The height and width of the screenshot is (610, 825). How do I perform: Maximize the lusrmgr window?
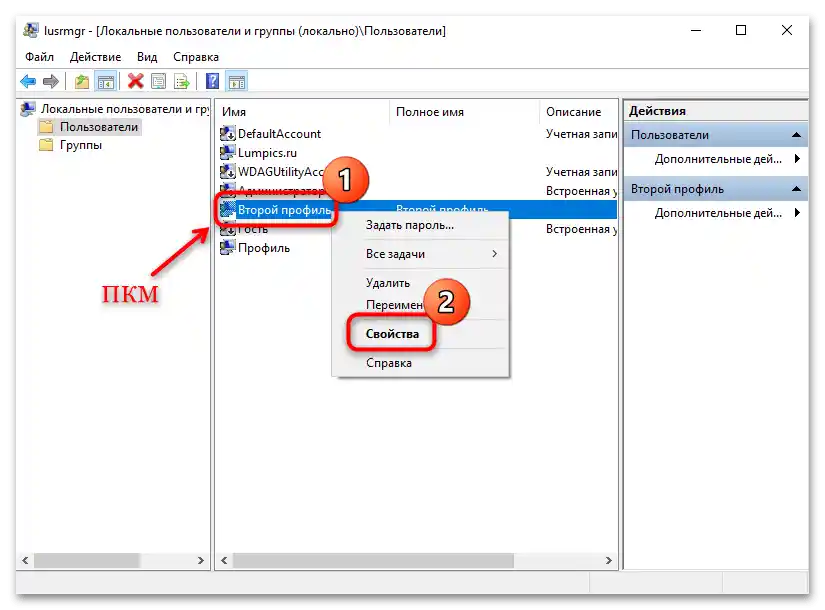pyautogui.click(x=741, y=30)
